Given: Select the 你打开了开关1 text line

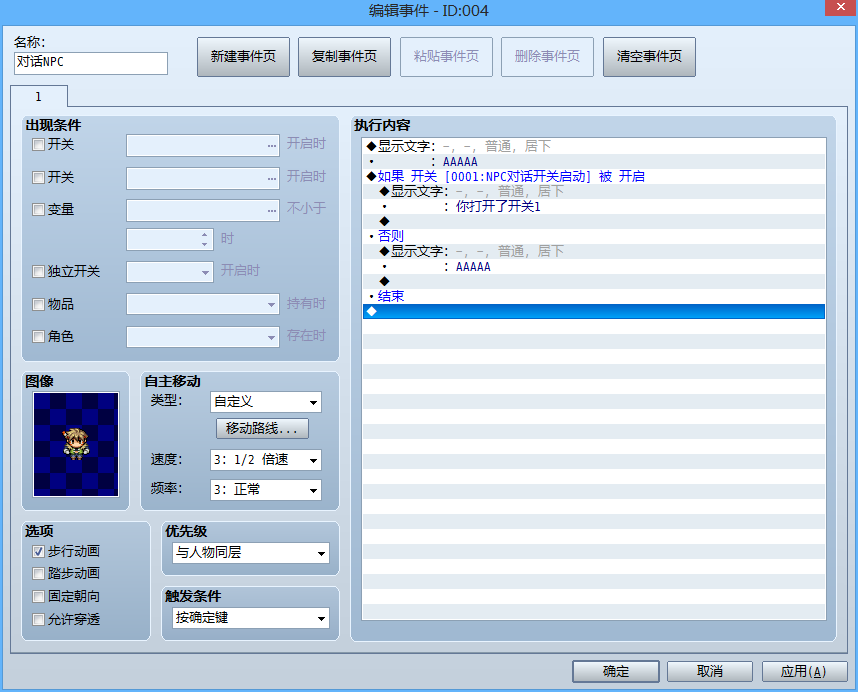Looking at the screenshot, I should tap(594, 206).
